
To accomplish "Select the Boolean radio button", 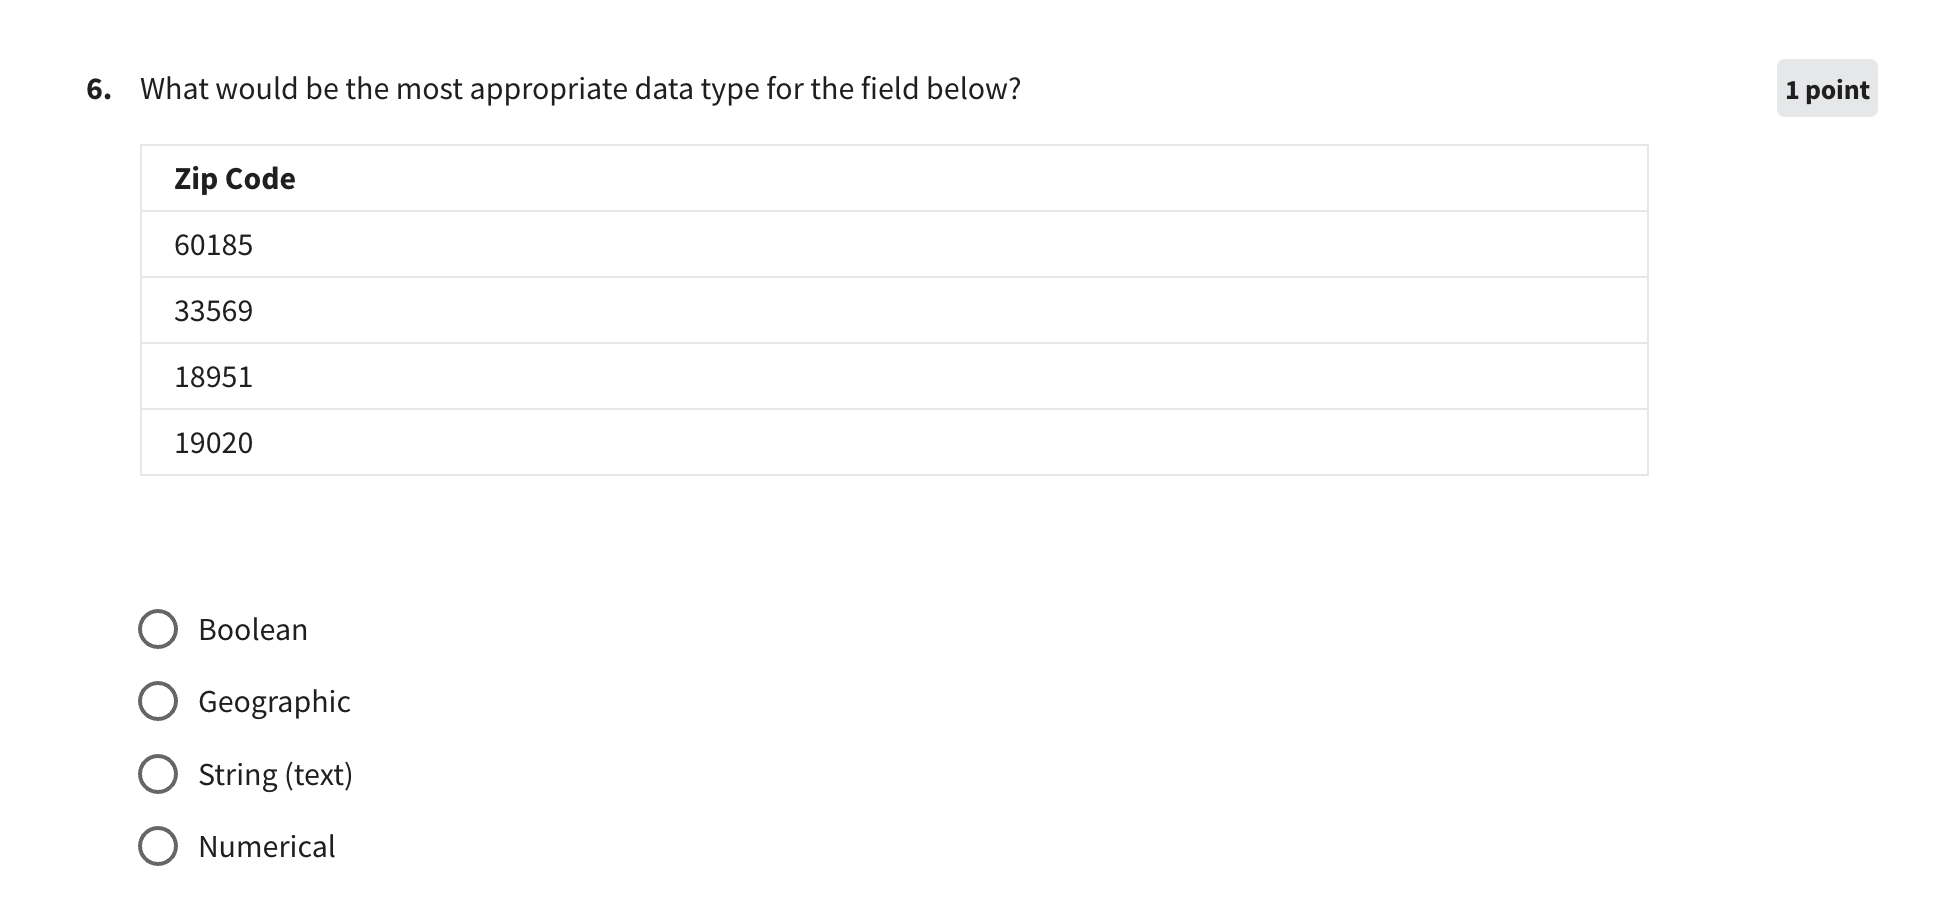I will click(x=158, y=630).
